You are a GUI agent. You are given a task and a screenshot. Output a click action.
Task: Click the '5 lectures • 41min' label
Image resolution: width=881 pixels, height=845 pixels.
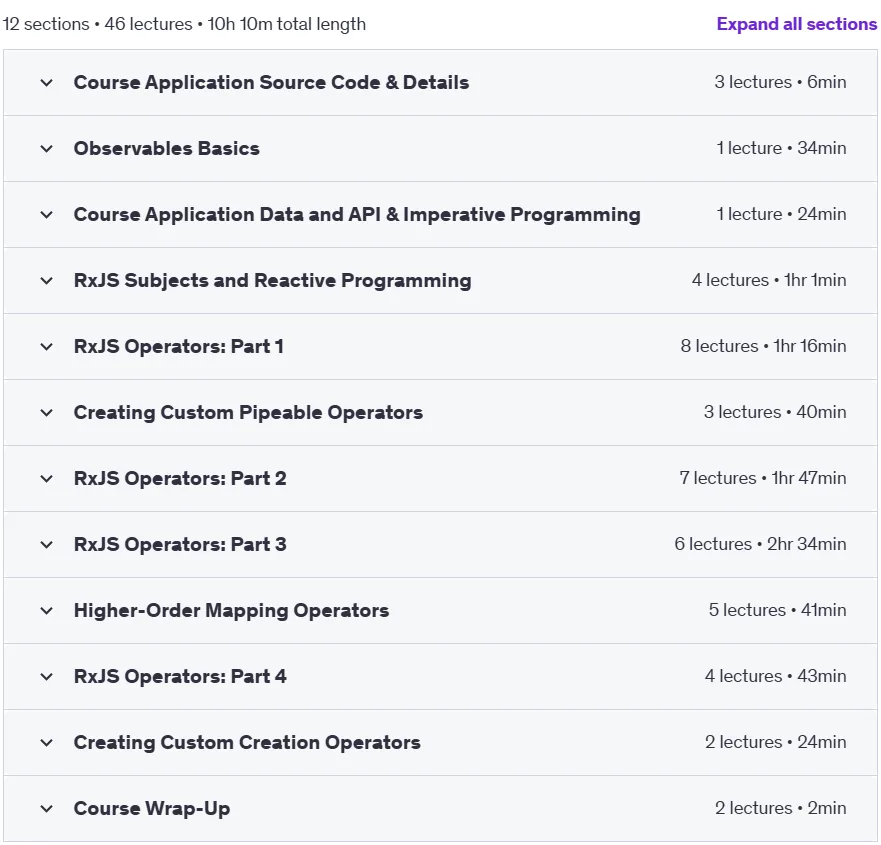[x=777, y=610]
